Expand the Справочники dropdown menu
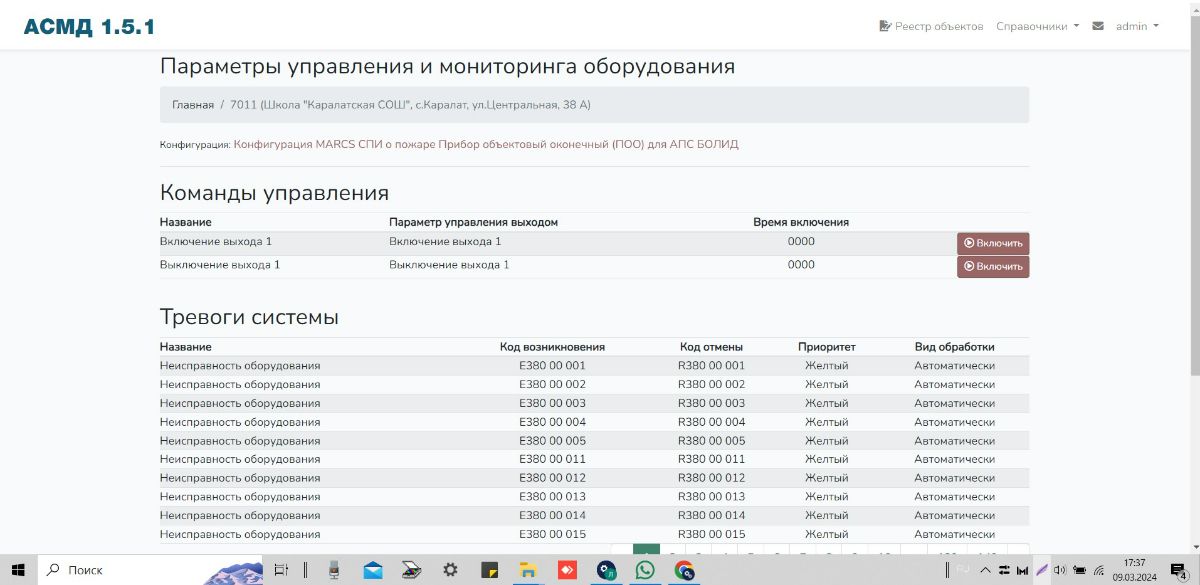This screenshot has height=585, width=1200. (x=1037, y=26)
